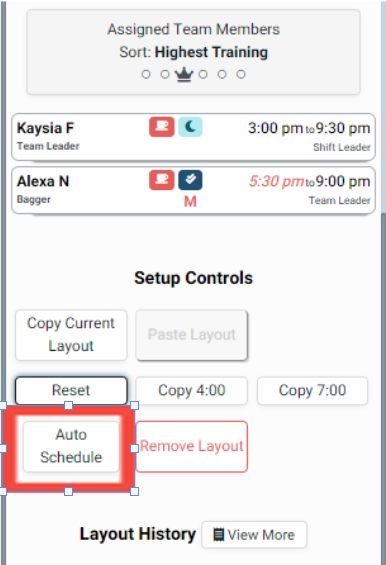Open Kaysia F team member card
Viewport: 386px width, 565px height.
click(x=194, y=137)
